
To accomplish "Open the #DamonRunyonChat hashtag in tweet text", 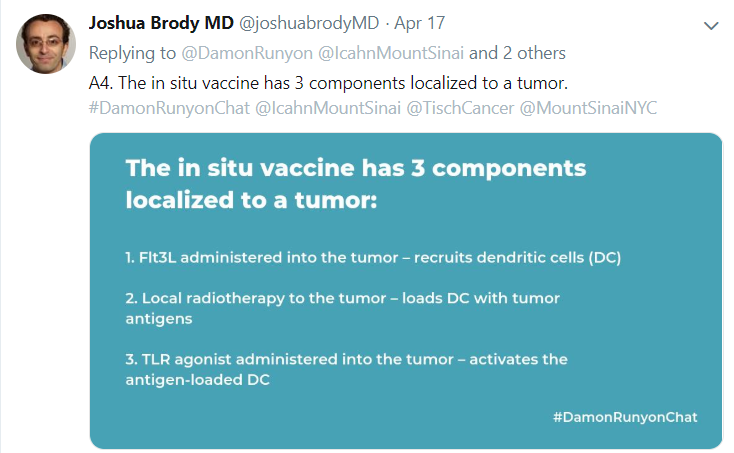I will click(x=169, y=108).
